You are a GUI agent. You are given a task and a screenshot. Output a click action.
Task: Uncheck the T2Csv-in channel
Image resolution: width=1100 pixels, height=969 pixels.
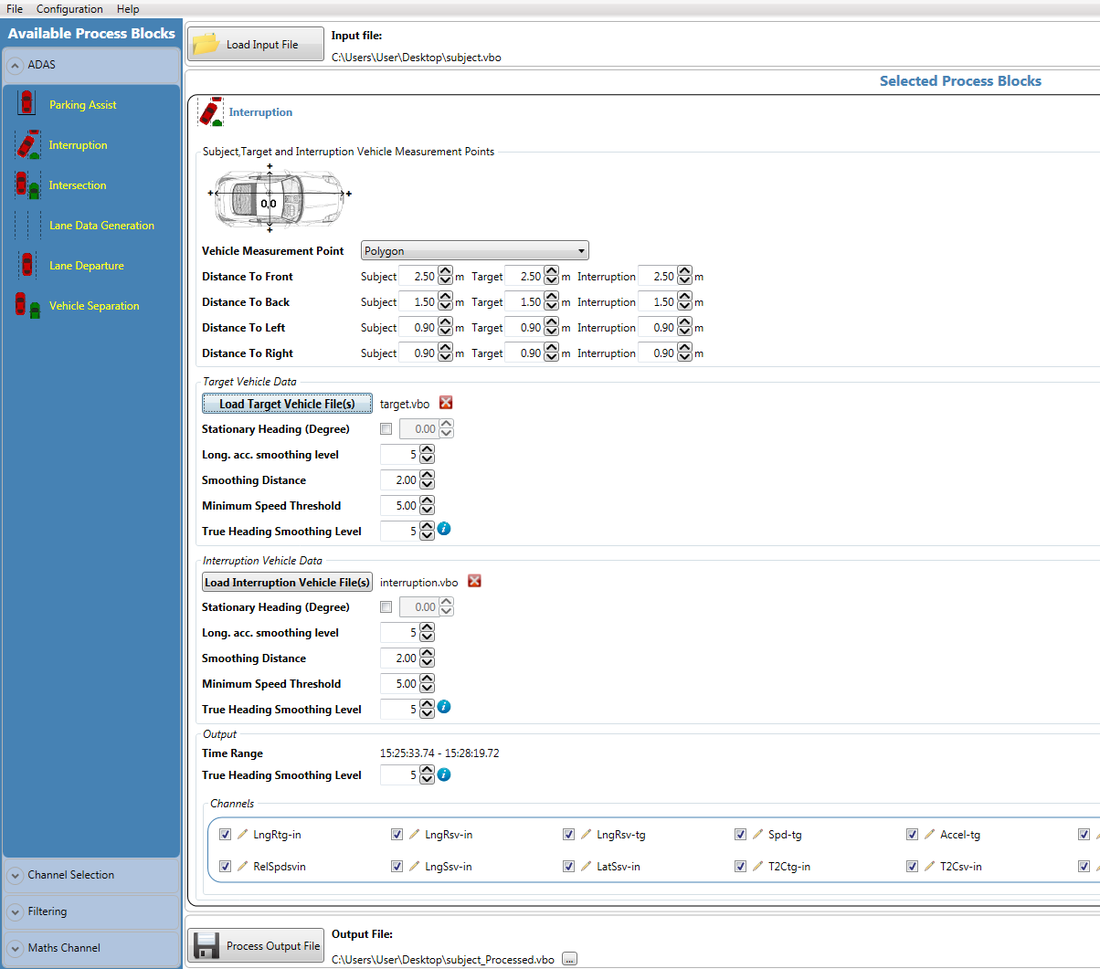(x=912, y=867)
